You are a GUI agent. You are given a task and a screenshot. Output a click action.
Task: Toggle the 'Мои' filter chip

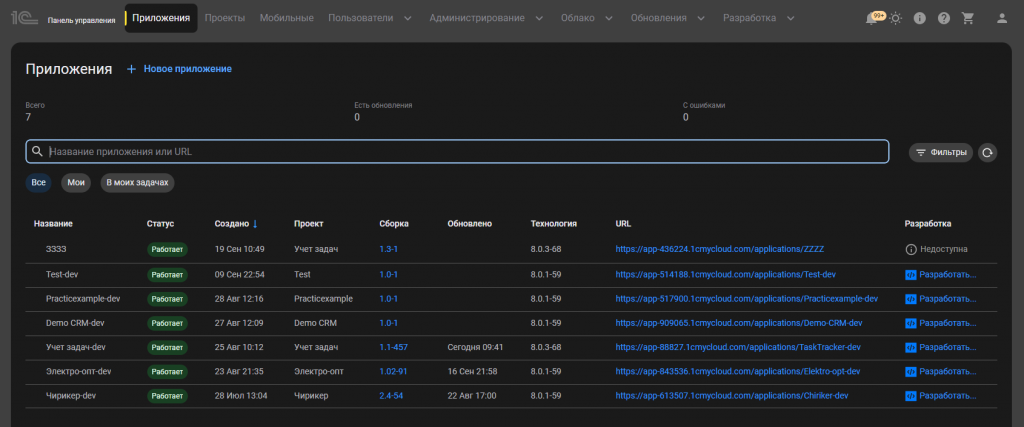click(x=76, y=183)
